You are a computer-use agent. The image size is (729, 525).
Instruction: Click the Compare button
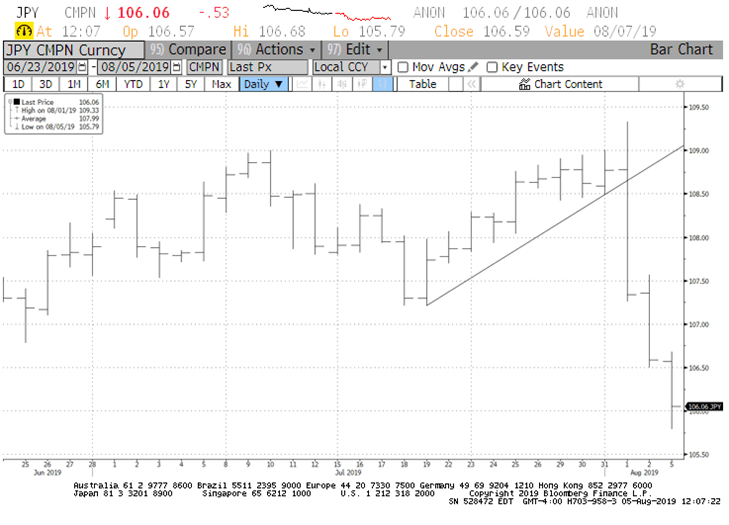187,49
